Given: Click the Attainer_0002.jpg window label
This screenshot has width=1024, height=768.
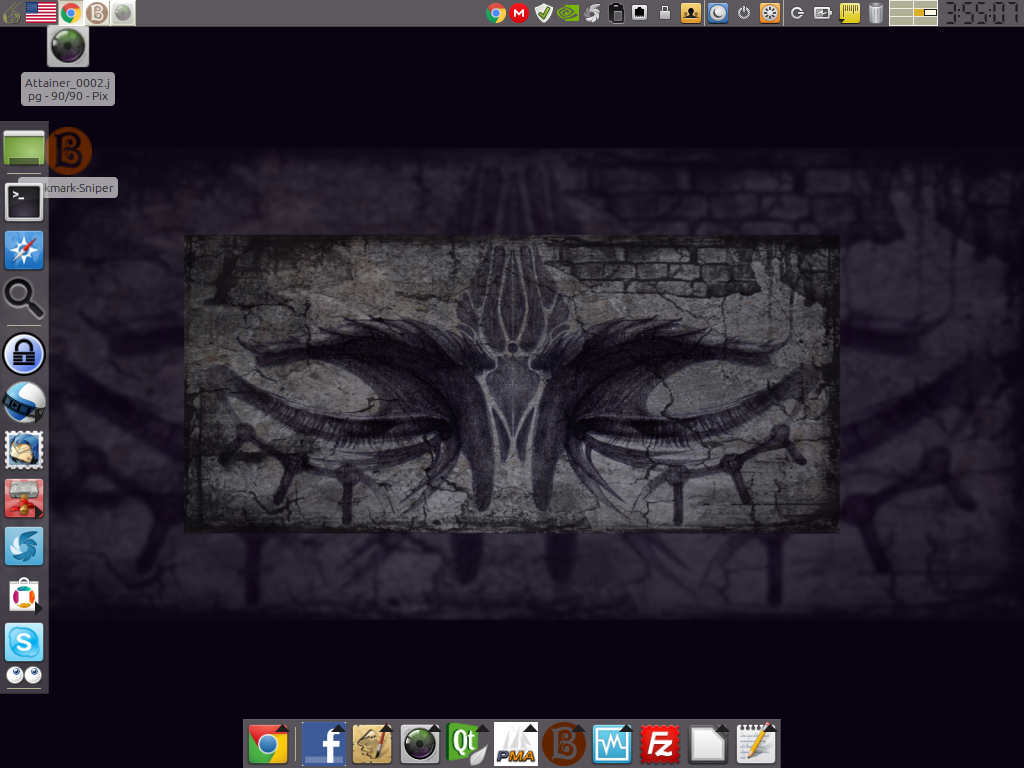Looking at the screenshot, I should coord(68,89).
